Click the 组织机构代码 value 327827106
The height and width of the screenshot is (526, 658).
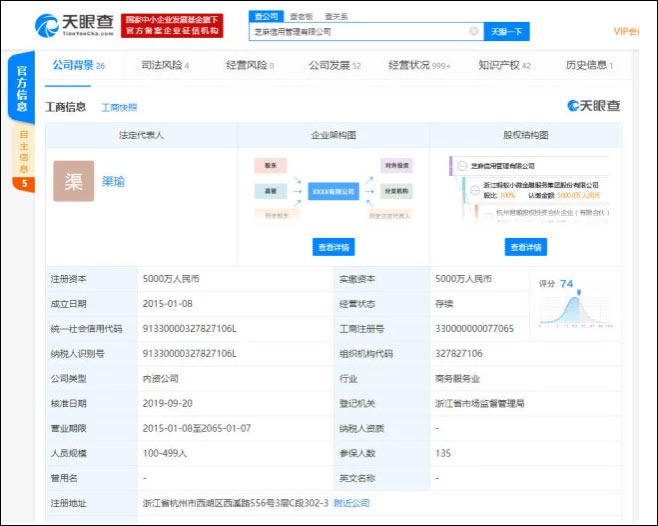tap(459, 353)
